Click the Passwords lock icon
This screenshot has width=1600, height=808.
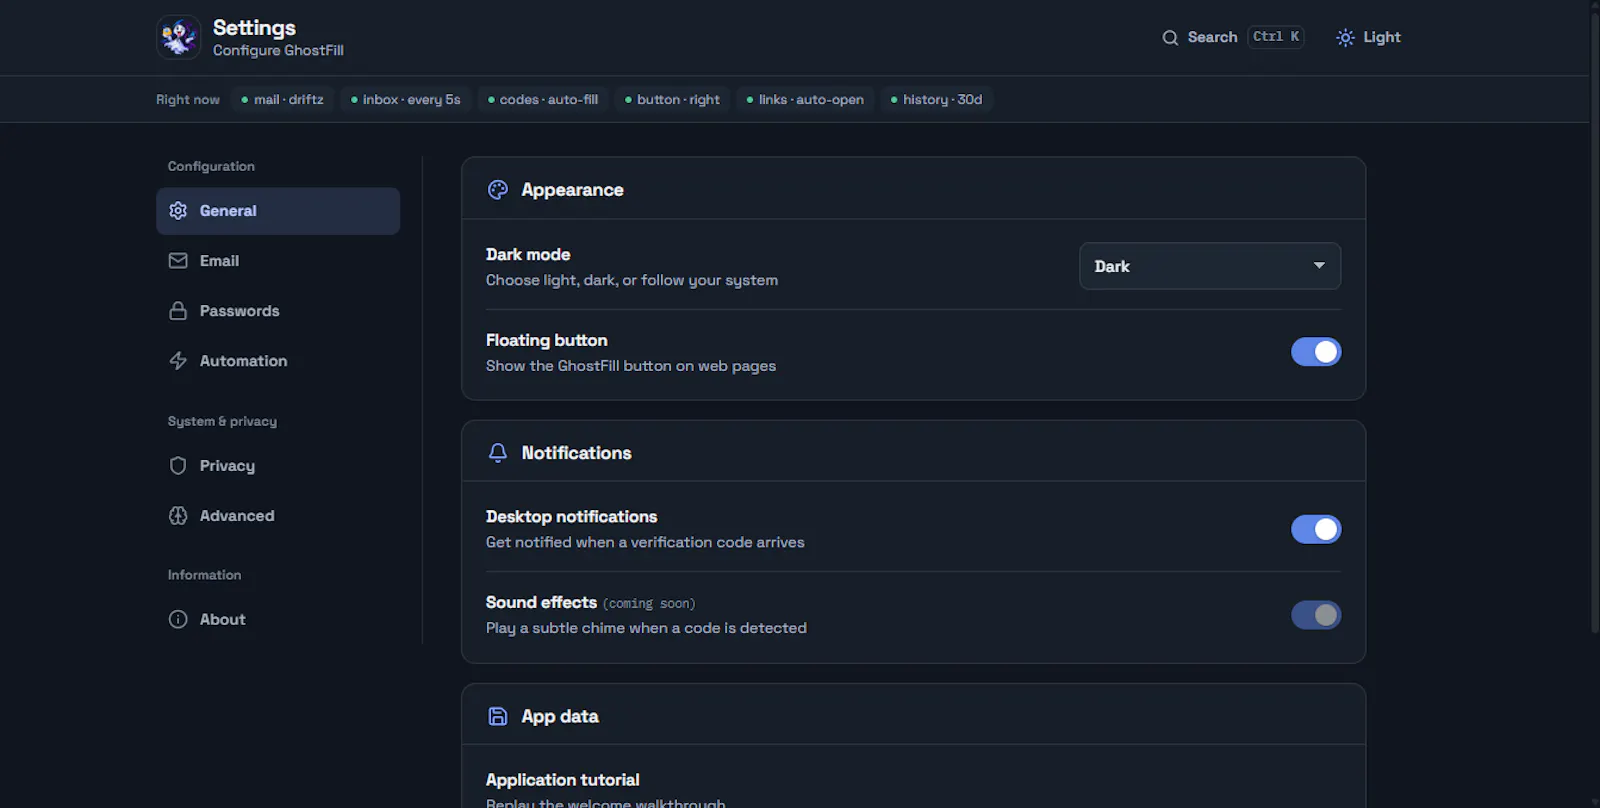(x=178, y=311)
